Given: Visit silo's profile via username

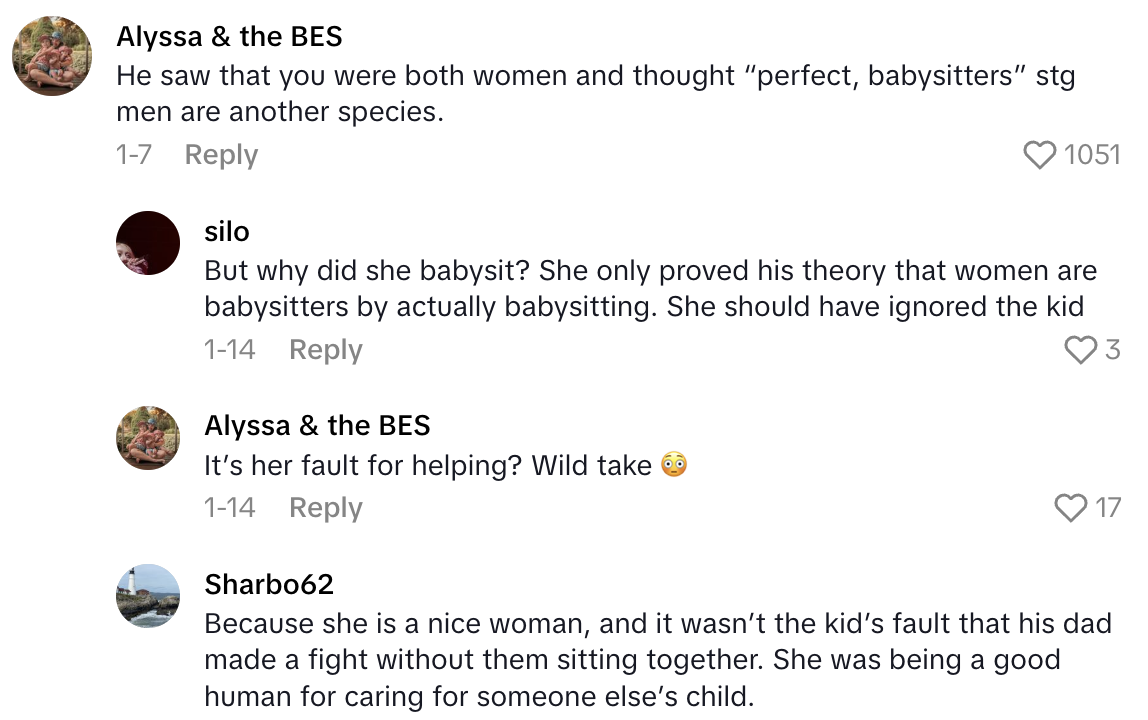Looking at the screenshot, I should pos(227,232).
